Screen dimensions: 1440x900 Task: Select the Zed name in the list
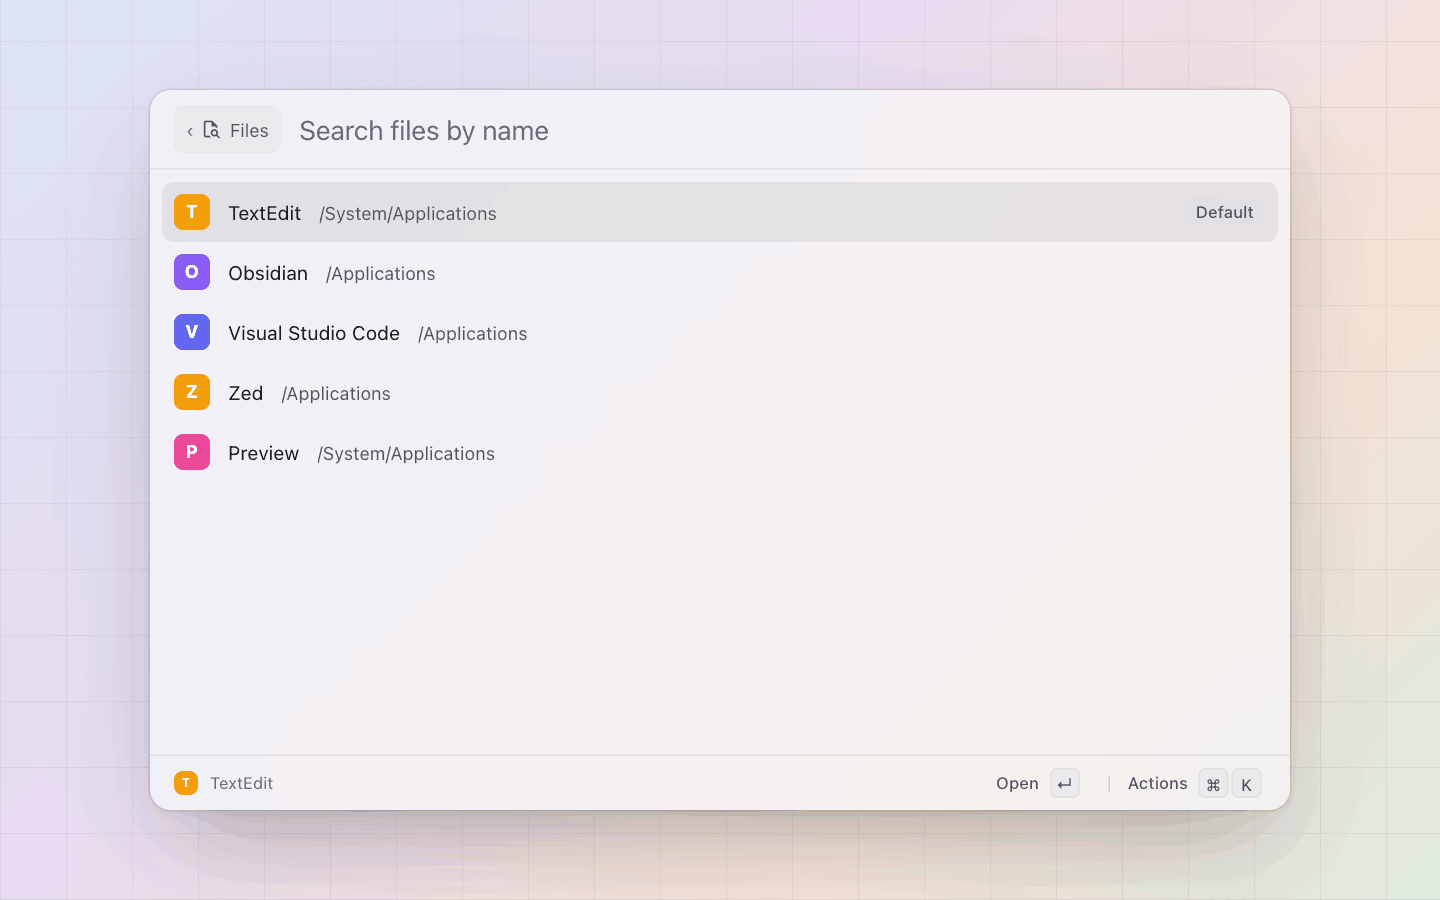point(246,393)
